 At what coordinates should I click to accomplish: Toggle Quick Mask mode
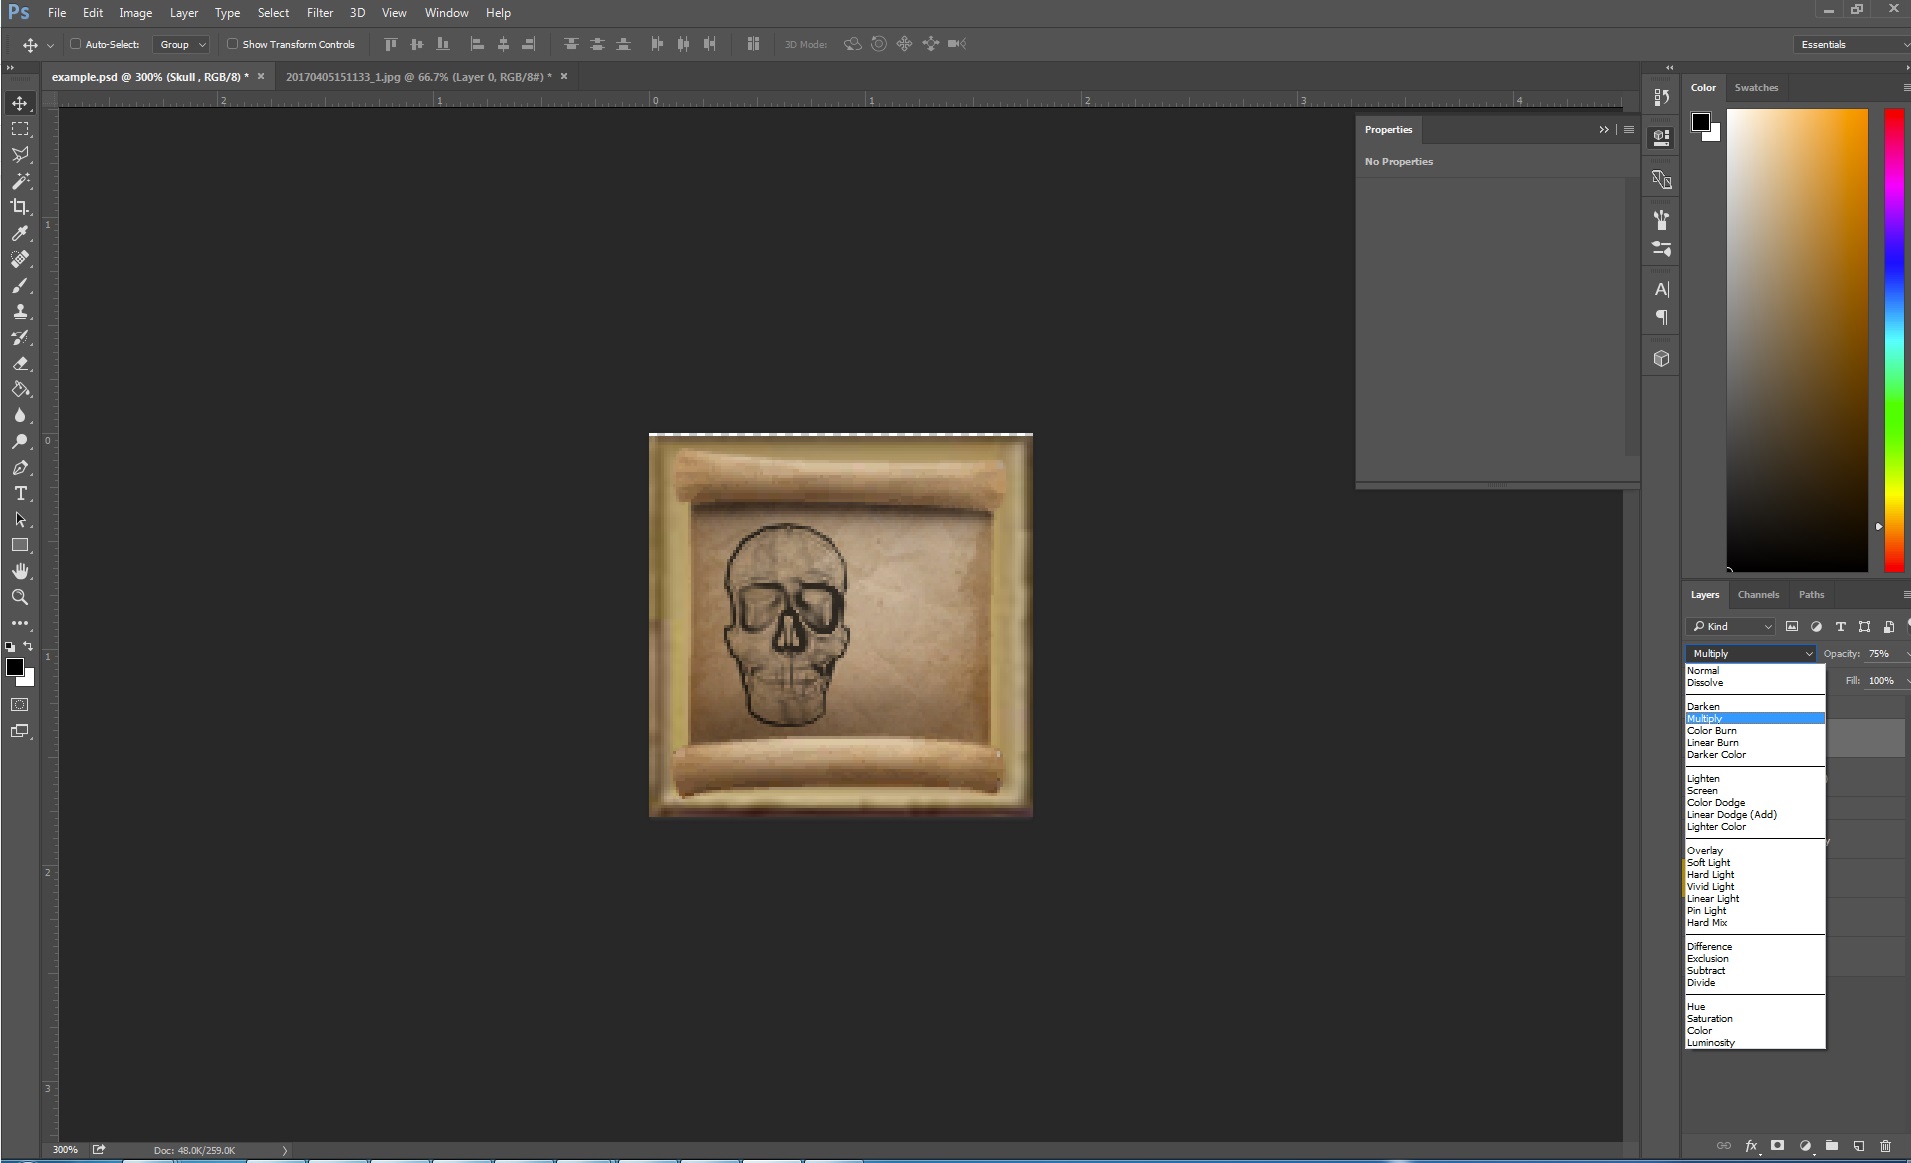coord(20,705)
